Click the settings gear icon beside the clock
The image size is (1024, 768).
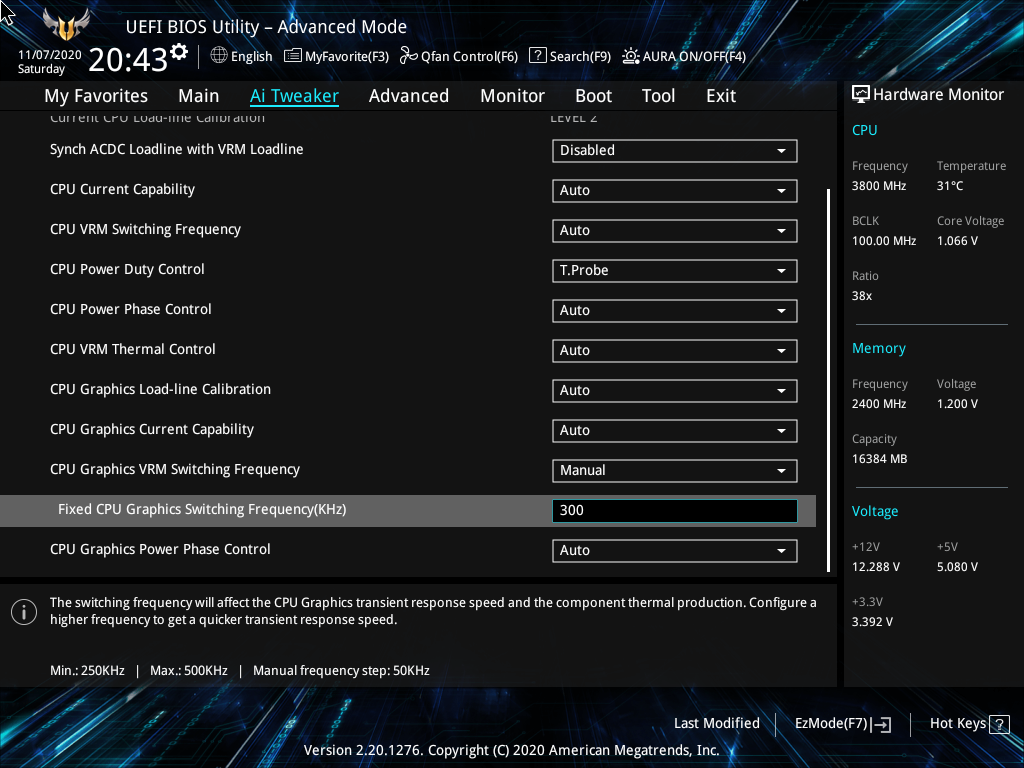tap(179, 51)
